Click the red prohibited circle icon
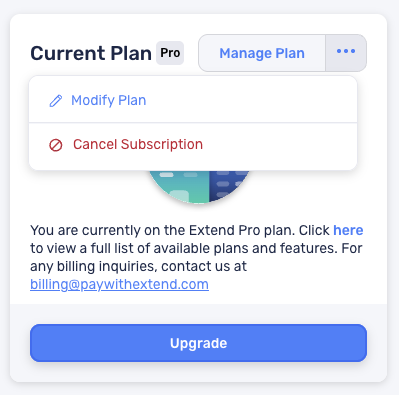 56,145
